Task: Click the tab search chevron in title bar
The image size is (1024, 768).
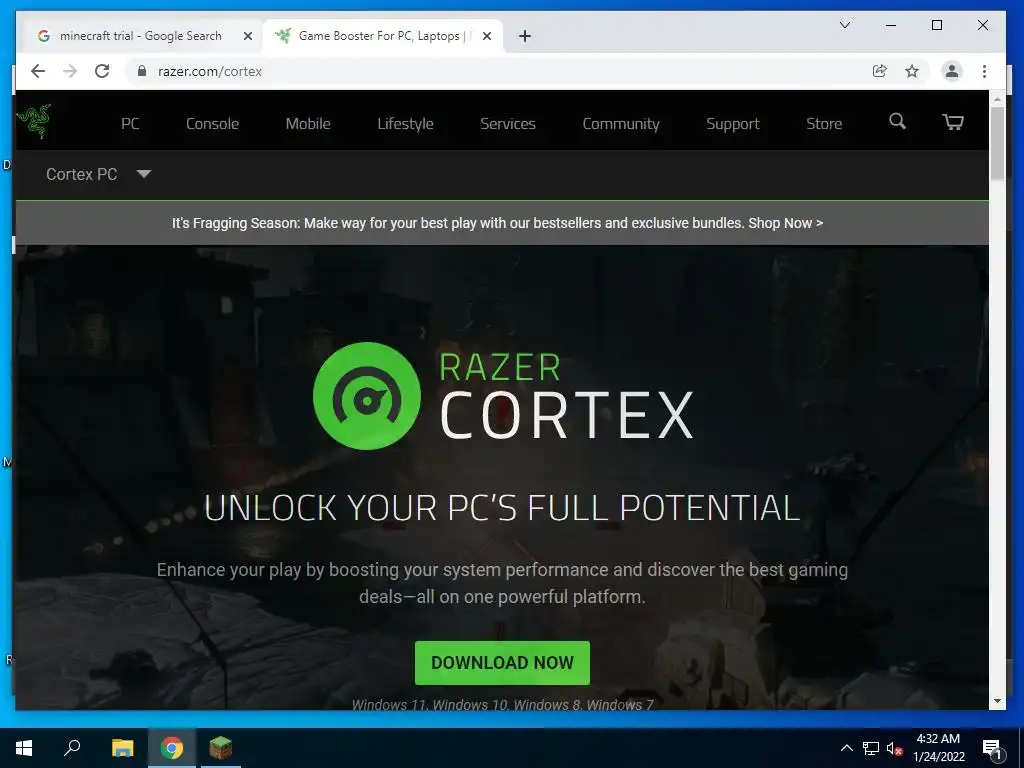Action: [844, 25]
